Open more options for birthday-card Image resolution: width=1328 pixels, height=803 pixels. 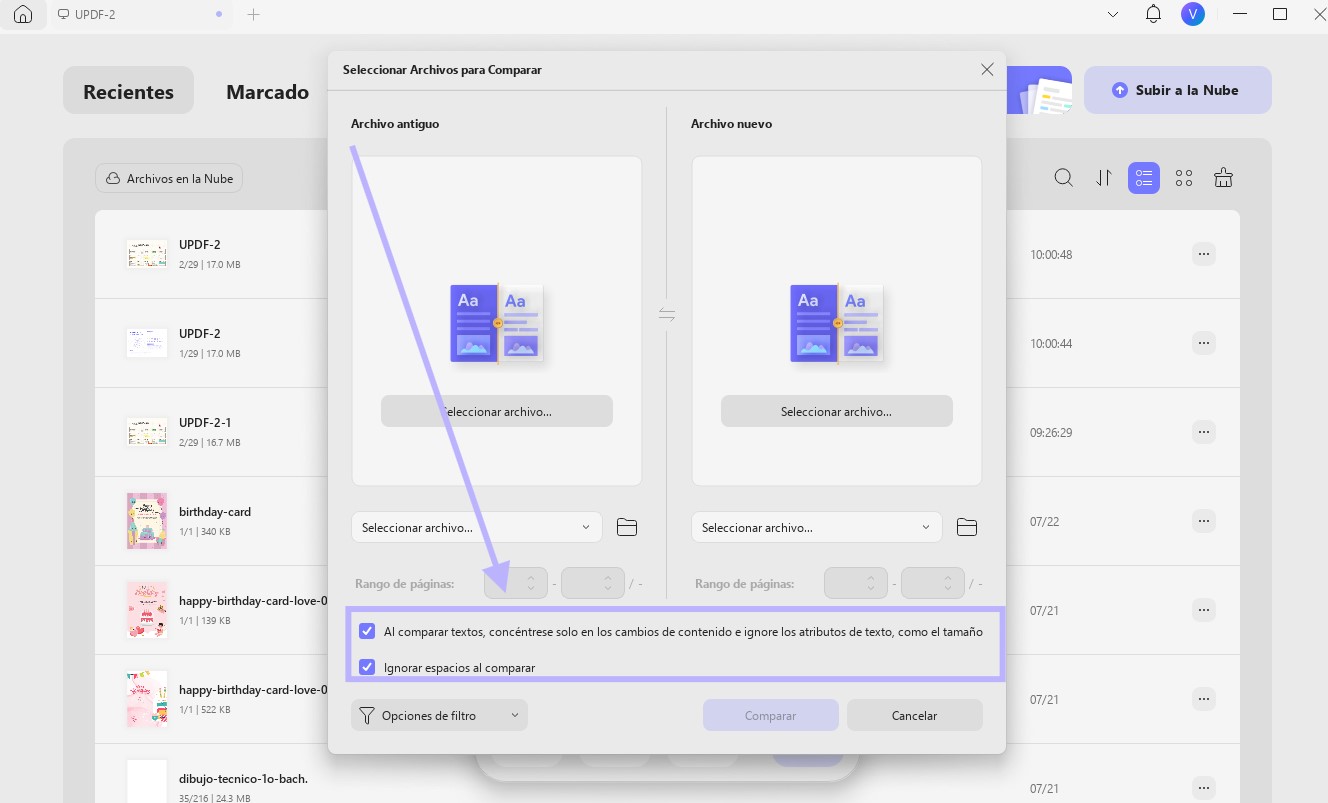pos(1204,521)
